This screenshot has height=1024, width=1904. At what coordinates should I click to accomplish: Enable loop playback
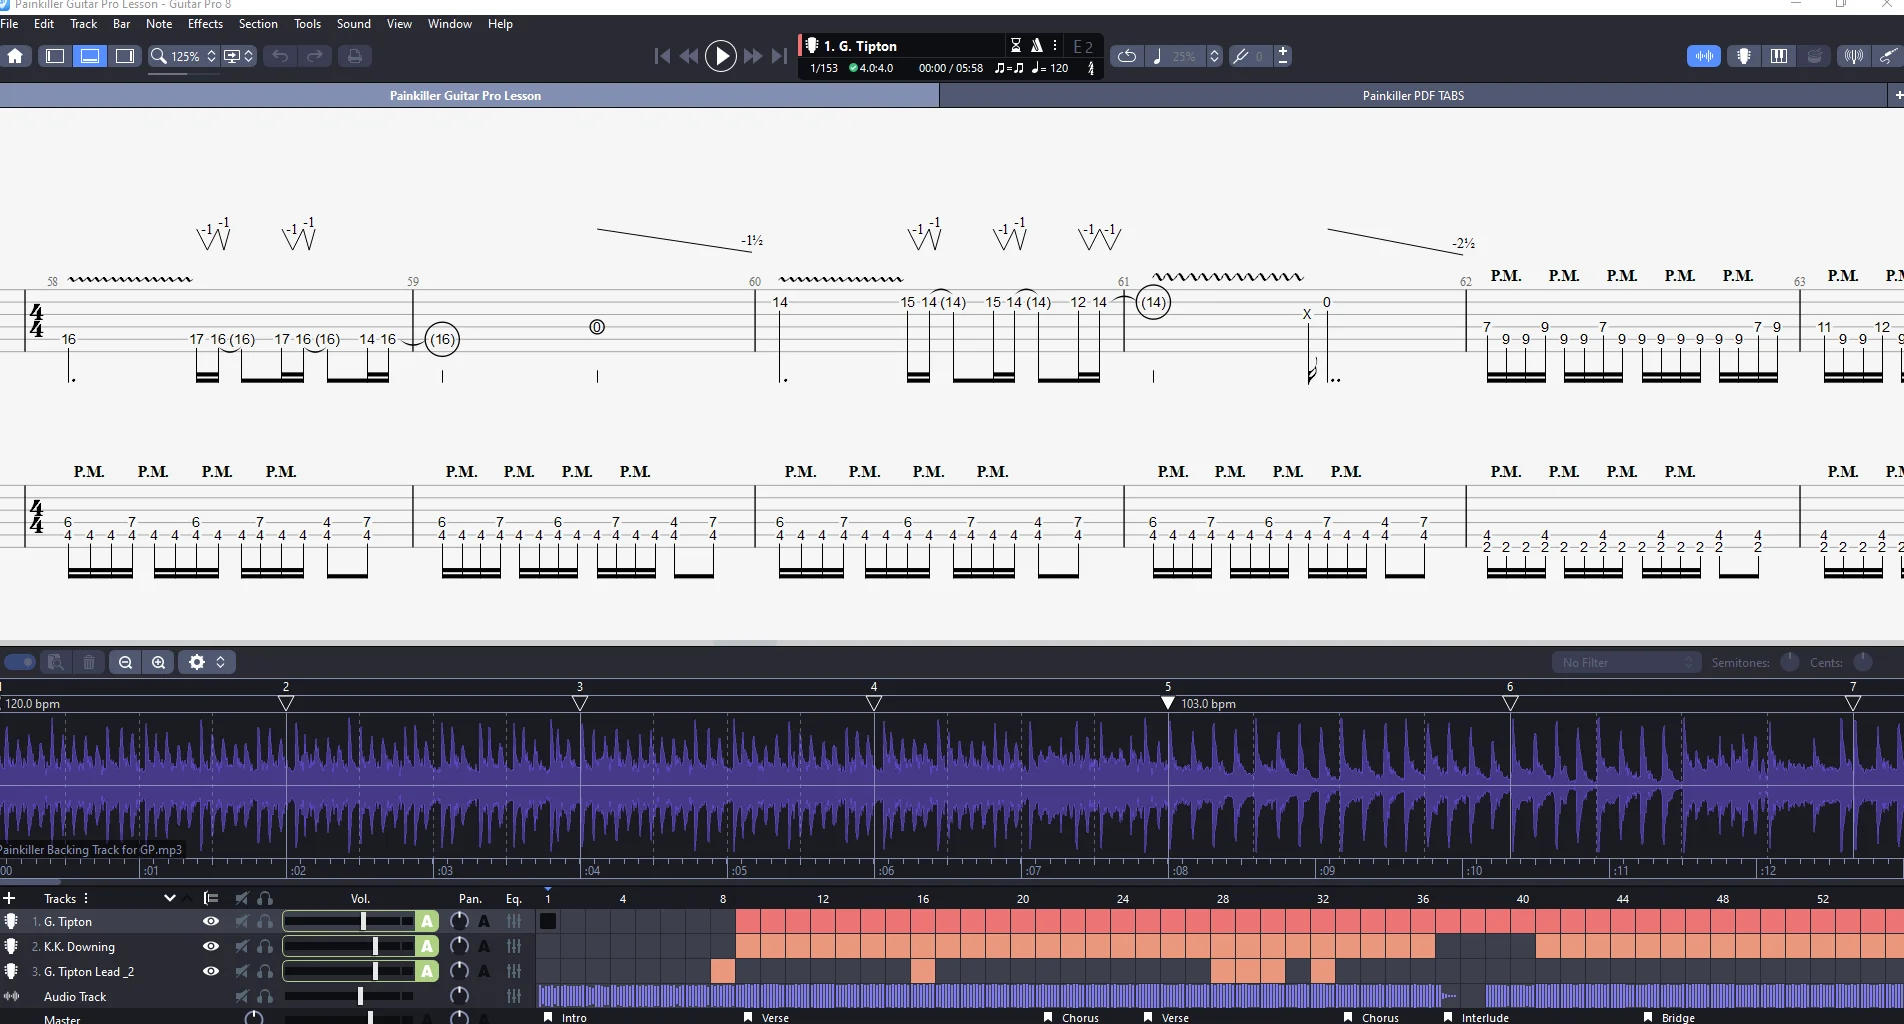click(x=1127, y=56)
